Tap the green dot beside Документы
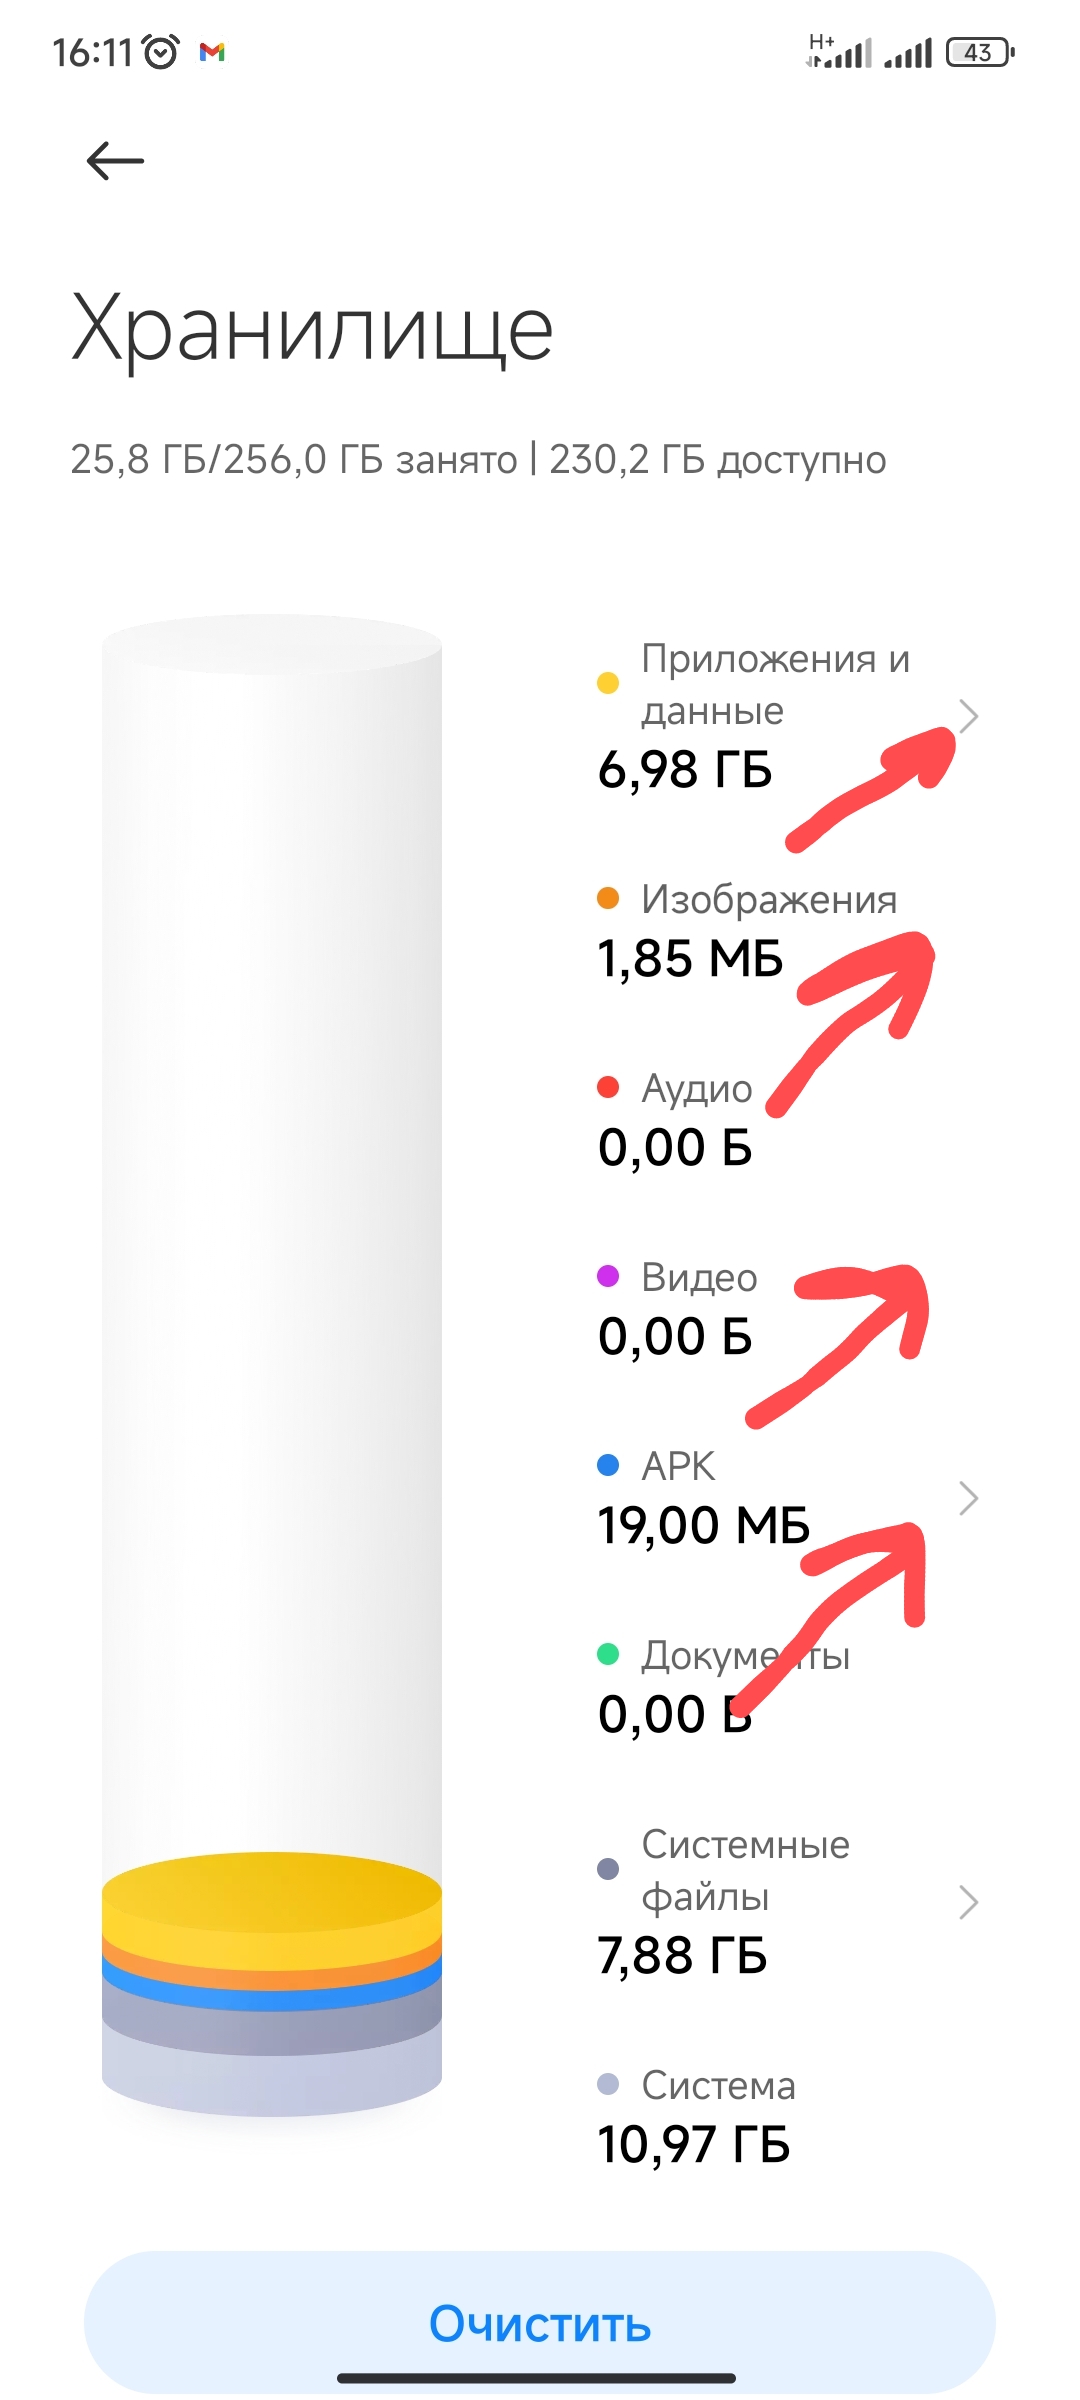Image resolution: width=1080 pixels, height=2400 pixels. pyautogui.click(x=608, y=1654)
